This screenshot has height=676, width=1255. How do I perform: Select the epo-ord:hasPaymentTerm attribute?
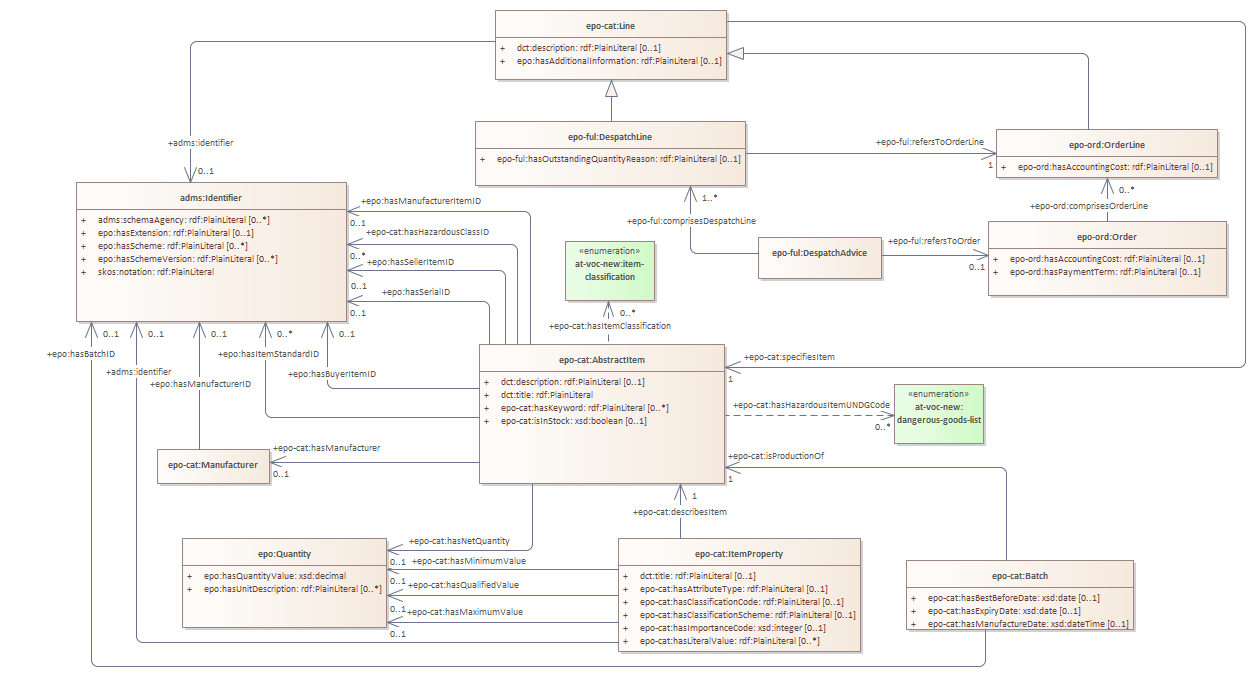[1104, 272]
